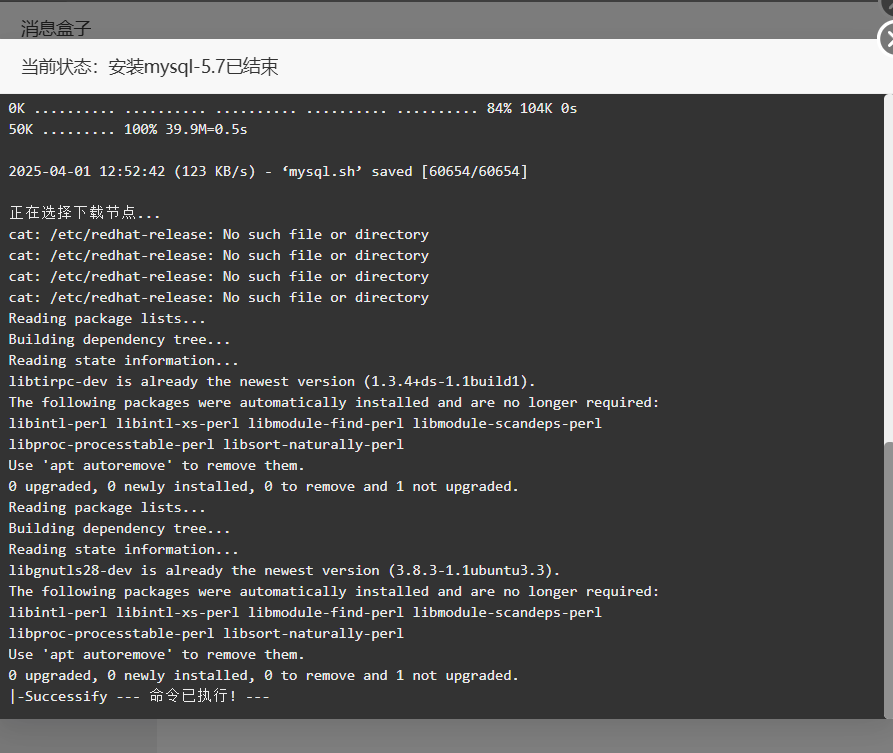Click status text '当前状态: 安装mysql-5.7已结束'

[150, 67]
